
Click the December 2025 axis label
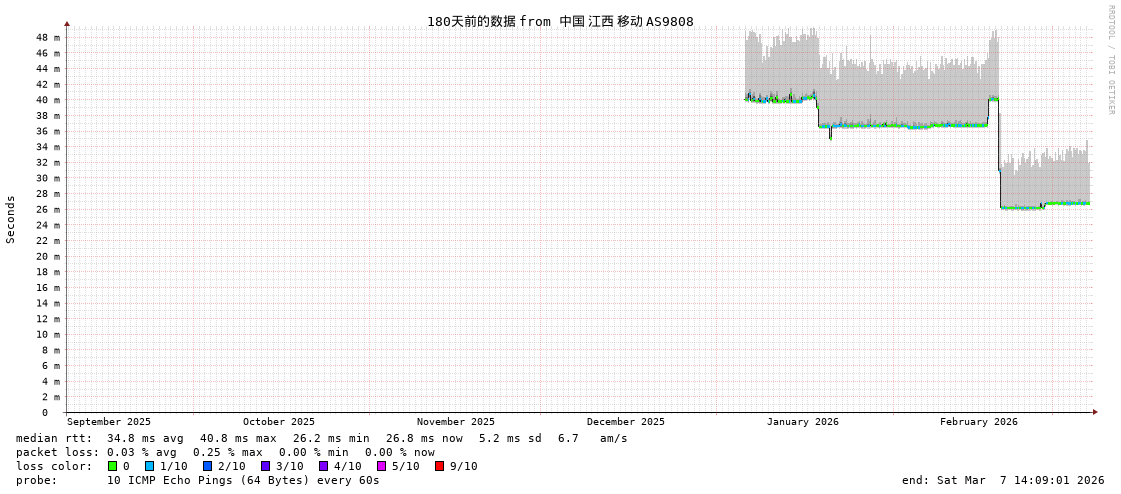click(625, 422)
